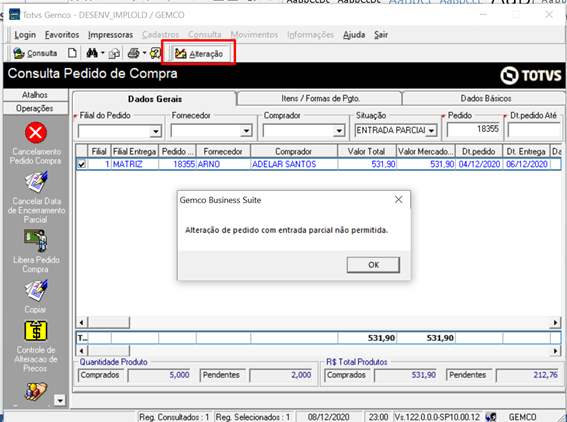Click the bottom sidebar people icon

[36, 391]
